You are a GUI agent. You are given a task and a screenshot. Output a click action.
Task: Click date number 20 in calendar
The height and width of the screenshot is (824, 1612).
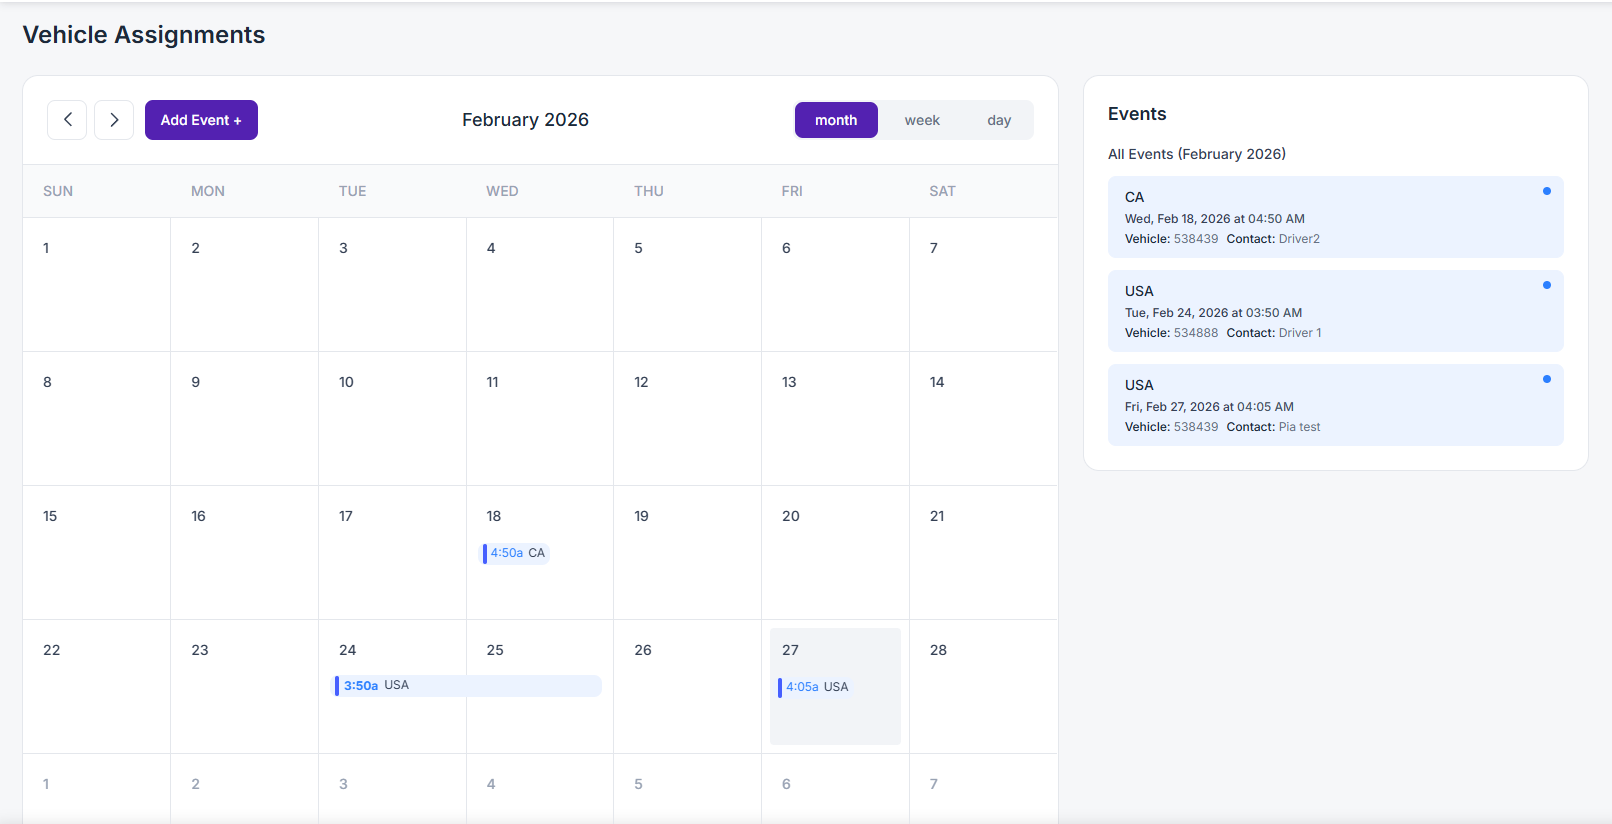point(790,516)
